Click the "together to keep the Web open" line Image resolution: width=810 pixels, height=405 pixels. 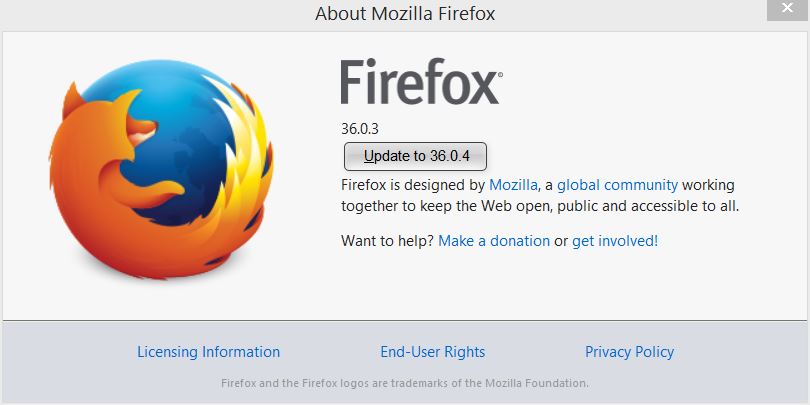540,206
